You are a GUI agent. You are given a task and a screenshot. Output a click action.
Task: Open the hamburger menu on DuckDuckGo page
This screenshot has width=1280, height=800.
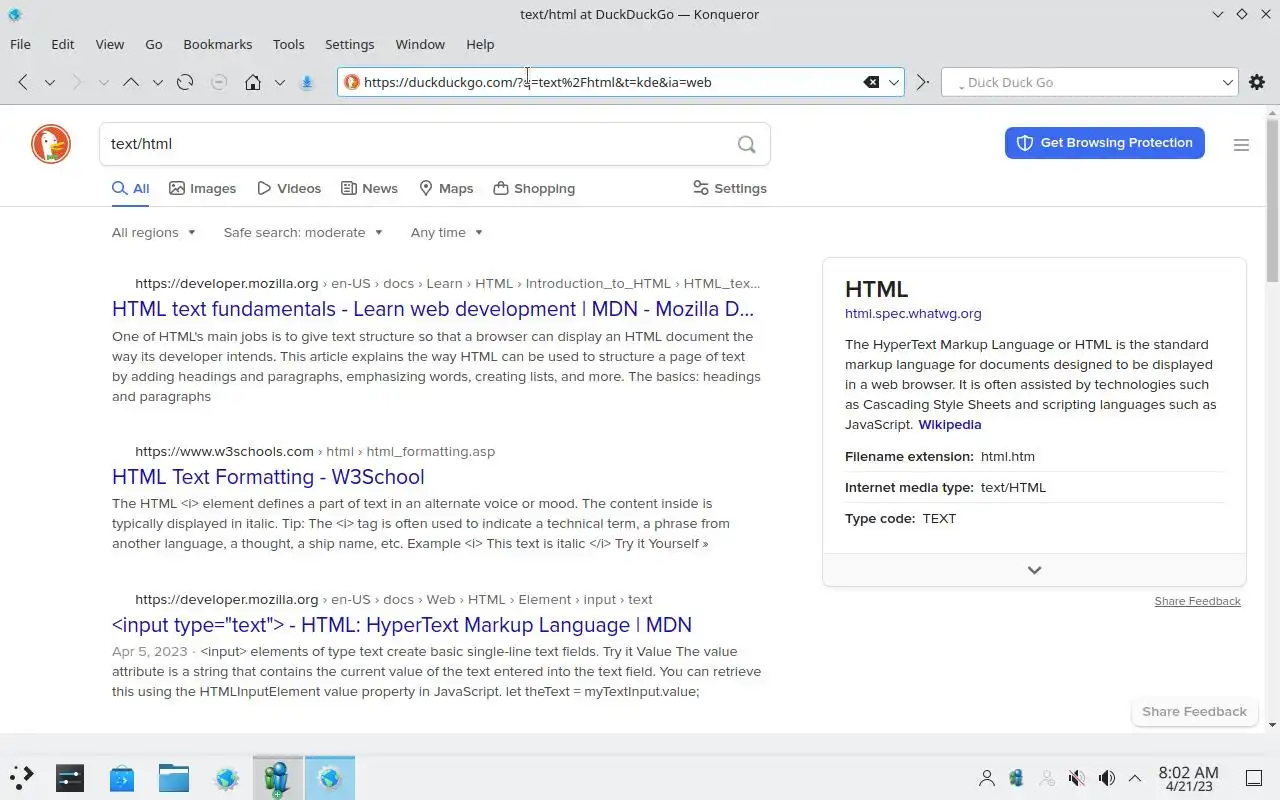pos(1241,145)
